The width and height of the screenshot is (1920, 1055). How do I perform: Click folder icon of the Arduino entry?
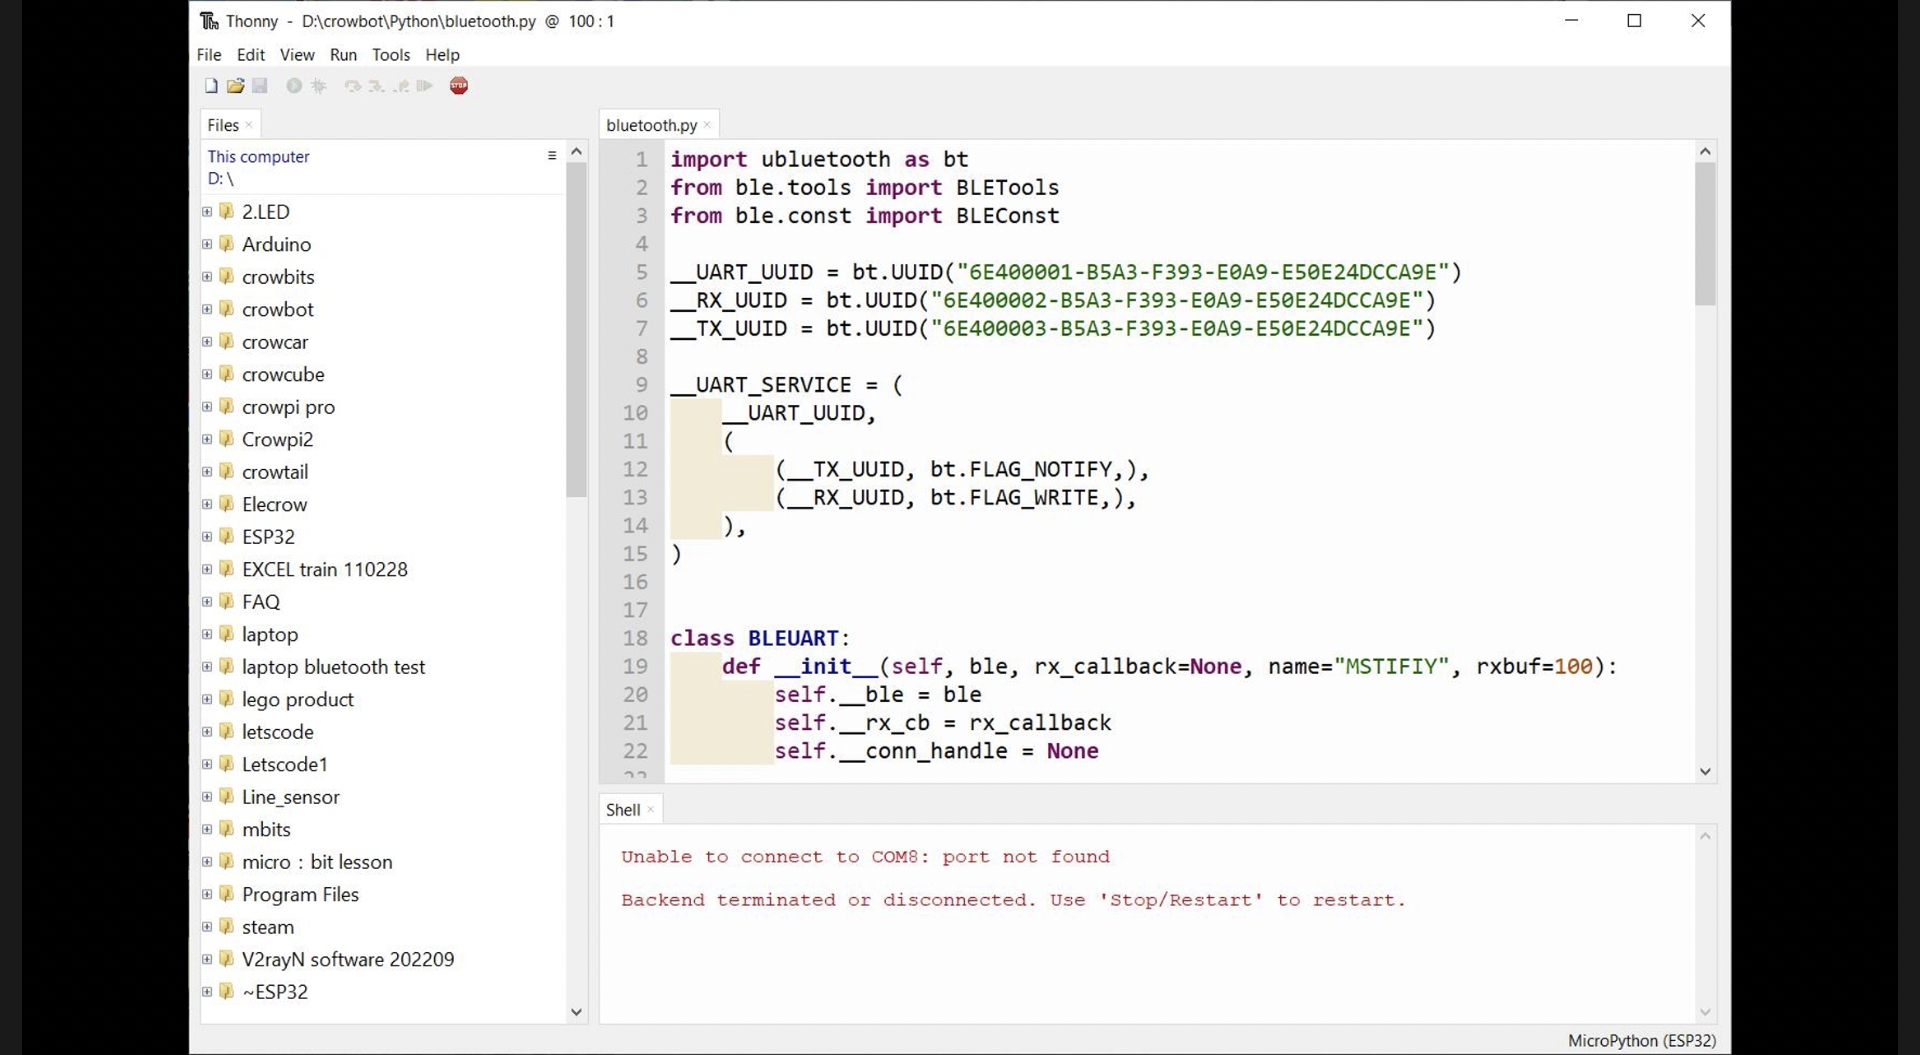[x=227, y=244]
